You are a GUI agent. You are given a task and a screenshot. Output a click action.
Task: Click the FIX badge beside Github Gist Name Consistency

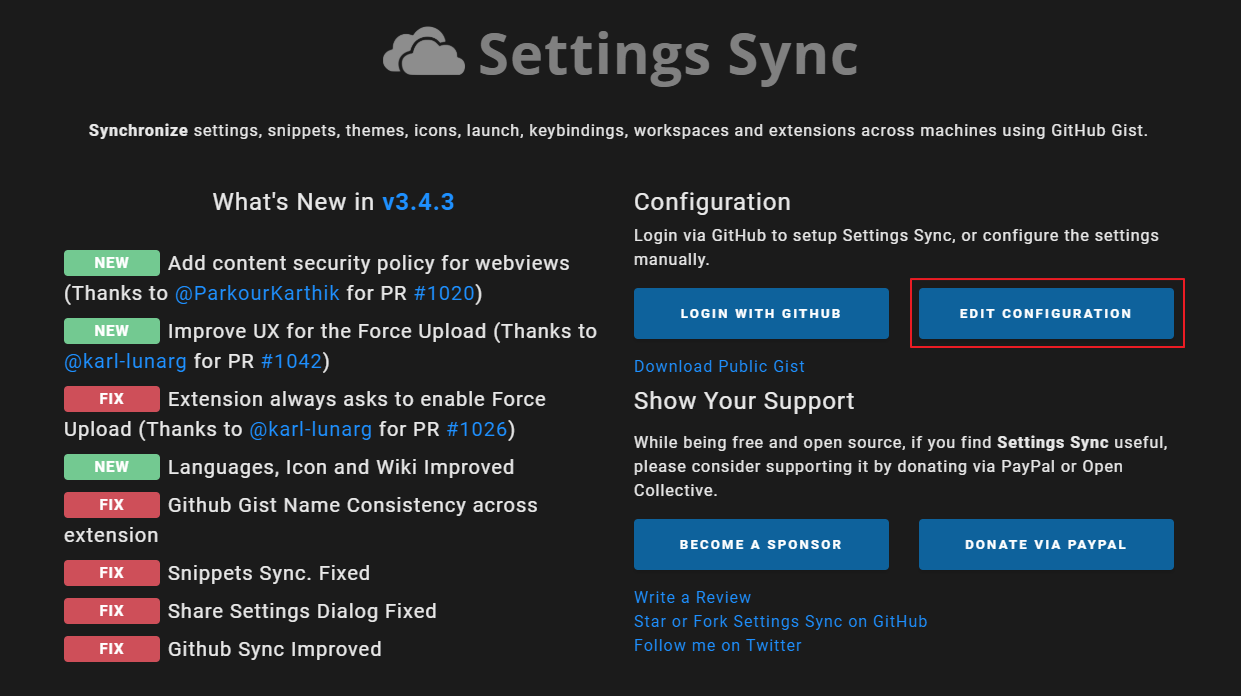tap(112, 505)
